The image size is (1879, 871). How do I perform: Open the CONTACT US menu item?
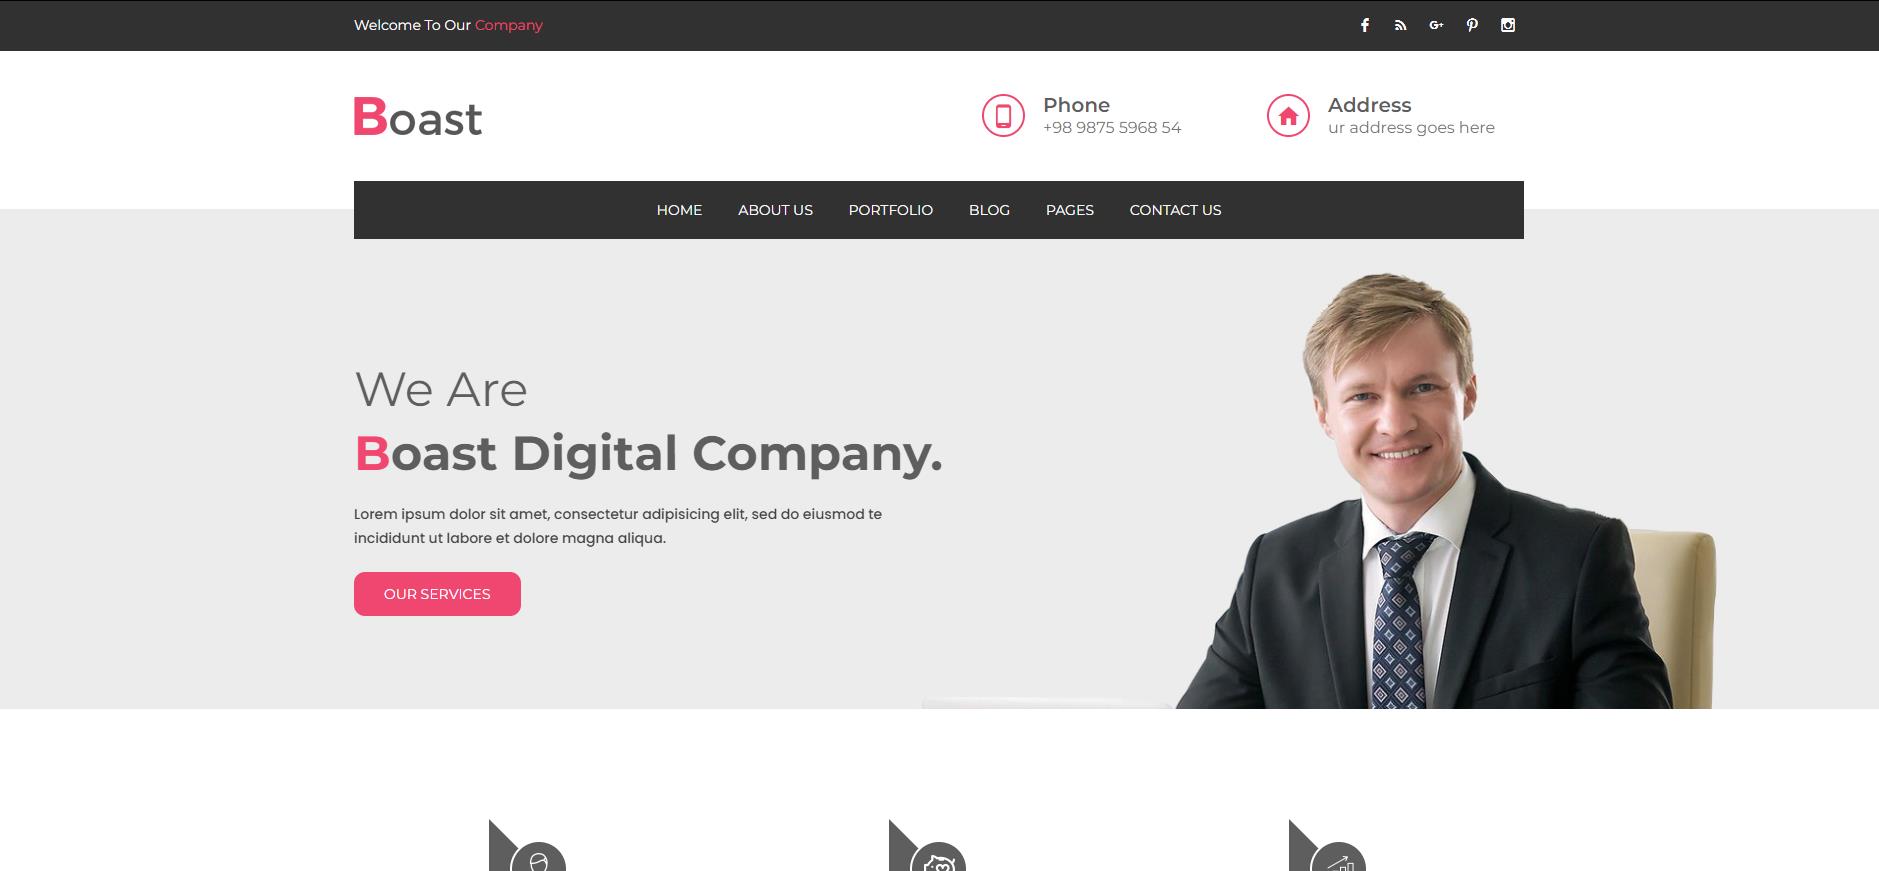pyautogui.click(x=1175, y=210)
